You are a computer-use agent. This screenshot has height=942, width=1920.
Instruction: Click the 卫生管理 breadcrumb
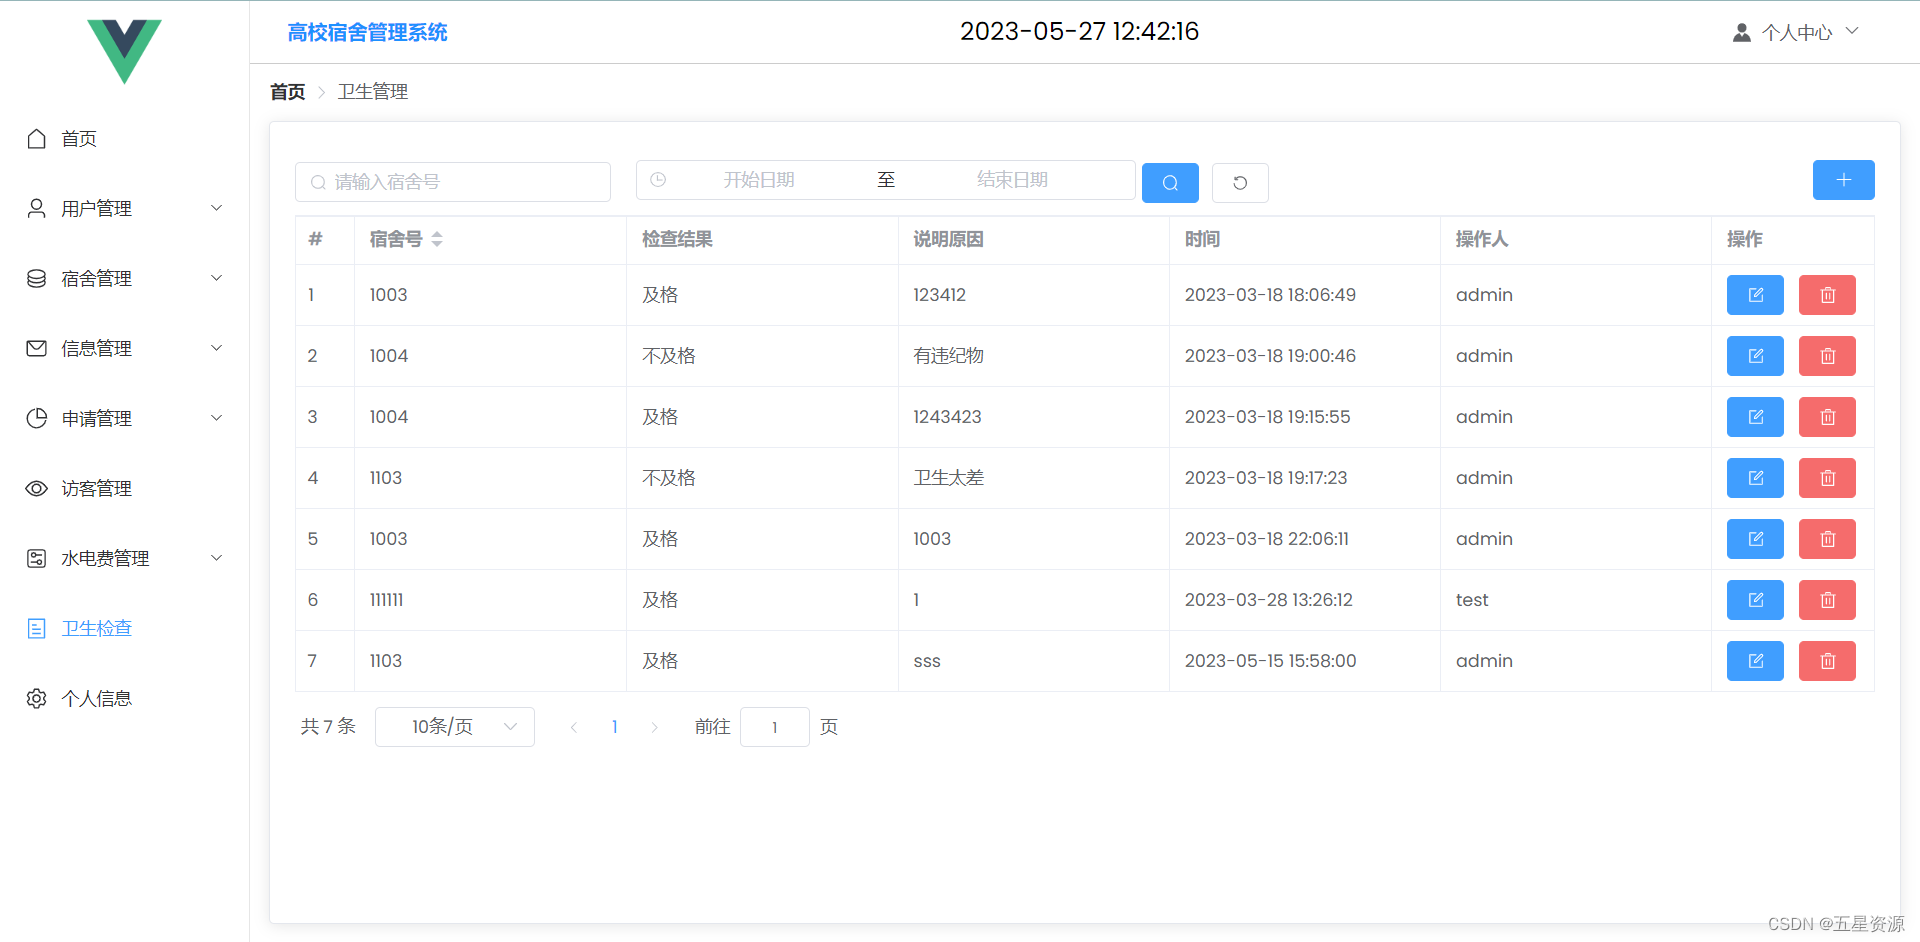tap(373, 92)
